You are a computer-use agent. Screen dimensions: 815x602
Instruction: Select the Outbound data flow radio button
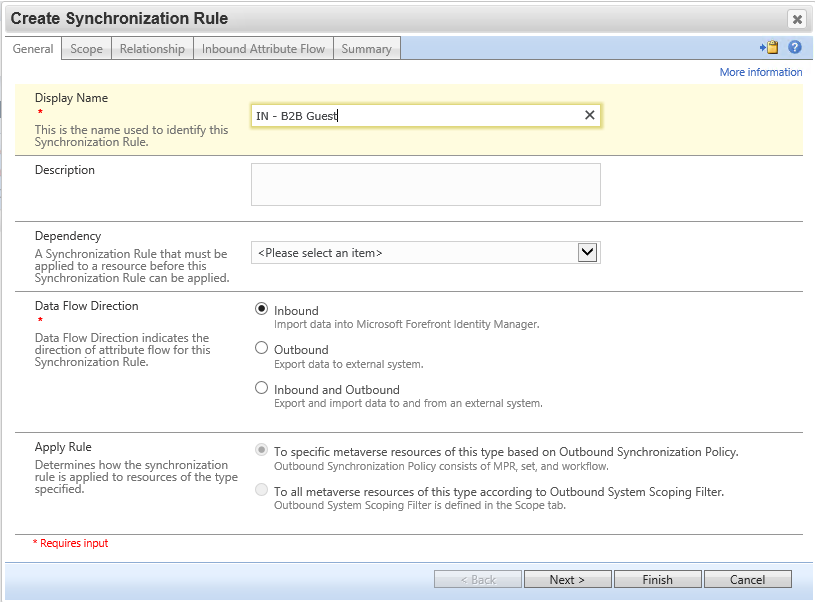point(261,348)
